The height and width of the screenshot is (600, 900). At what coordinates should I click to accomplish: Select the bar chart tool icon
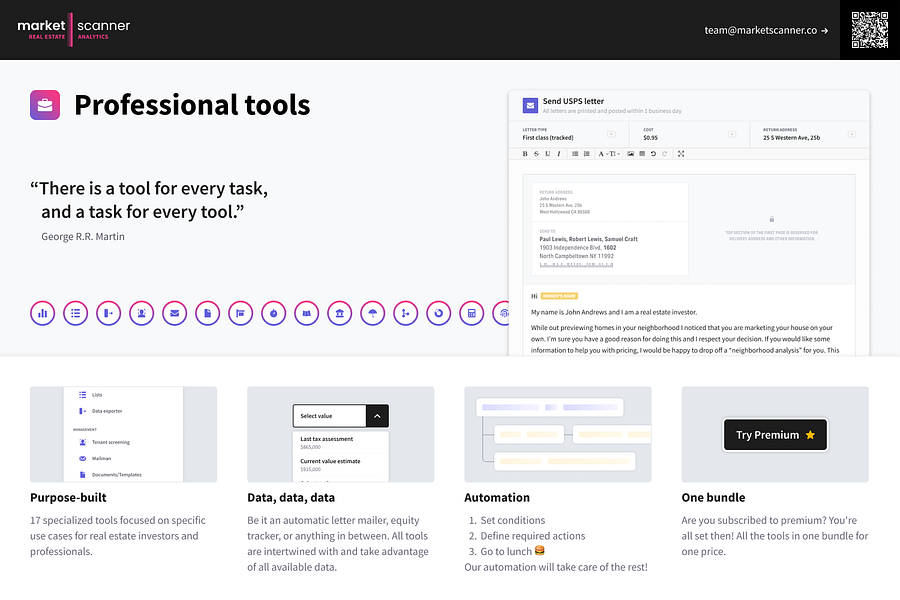42,313
